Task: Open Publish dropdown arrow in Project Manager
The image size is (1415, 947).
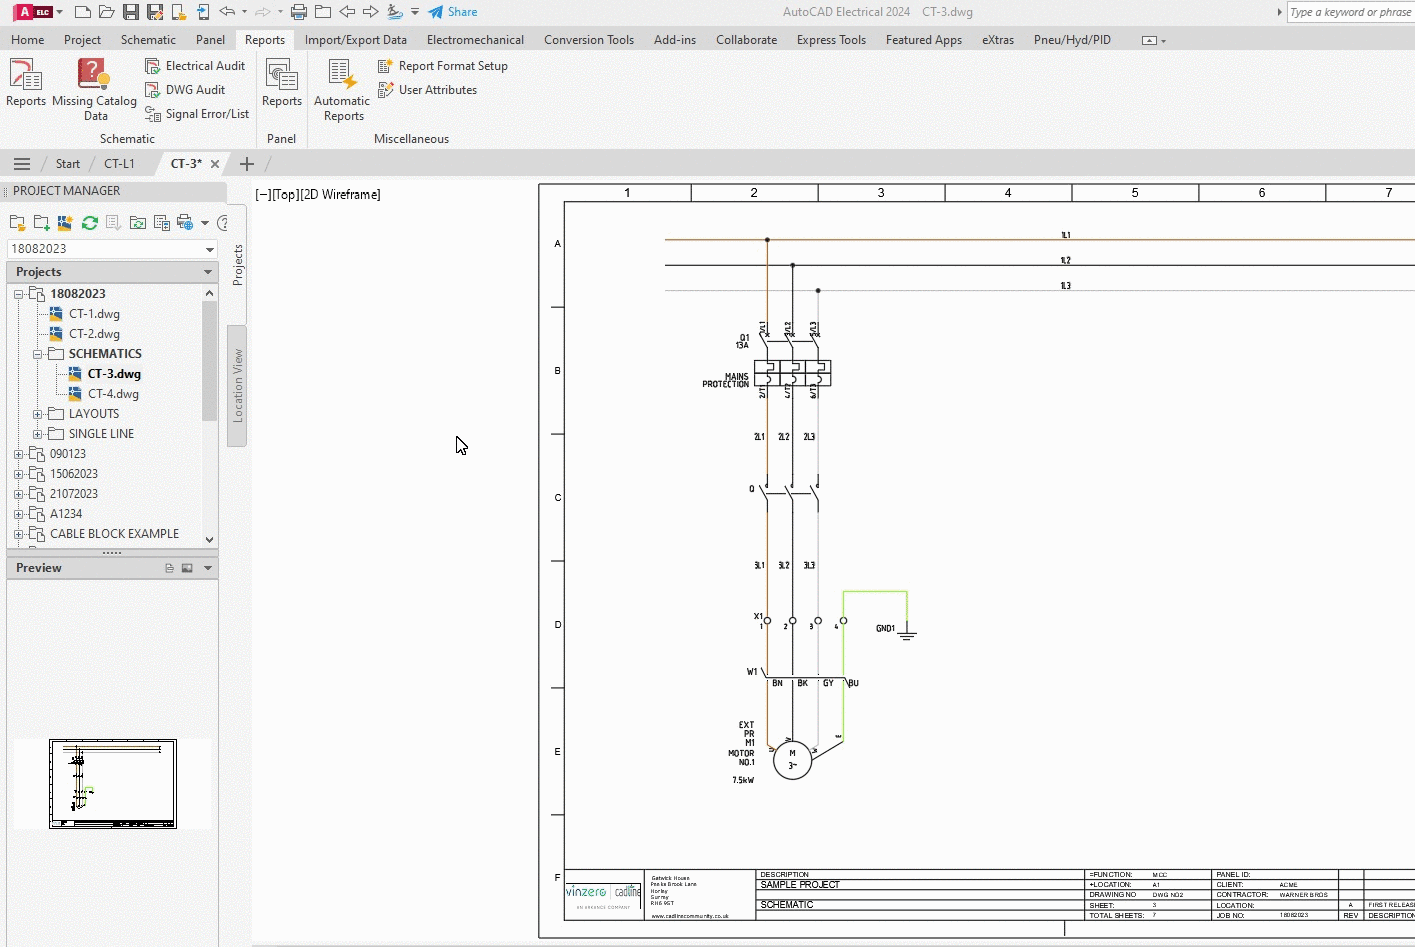Action: click(205, 223)
